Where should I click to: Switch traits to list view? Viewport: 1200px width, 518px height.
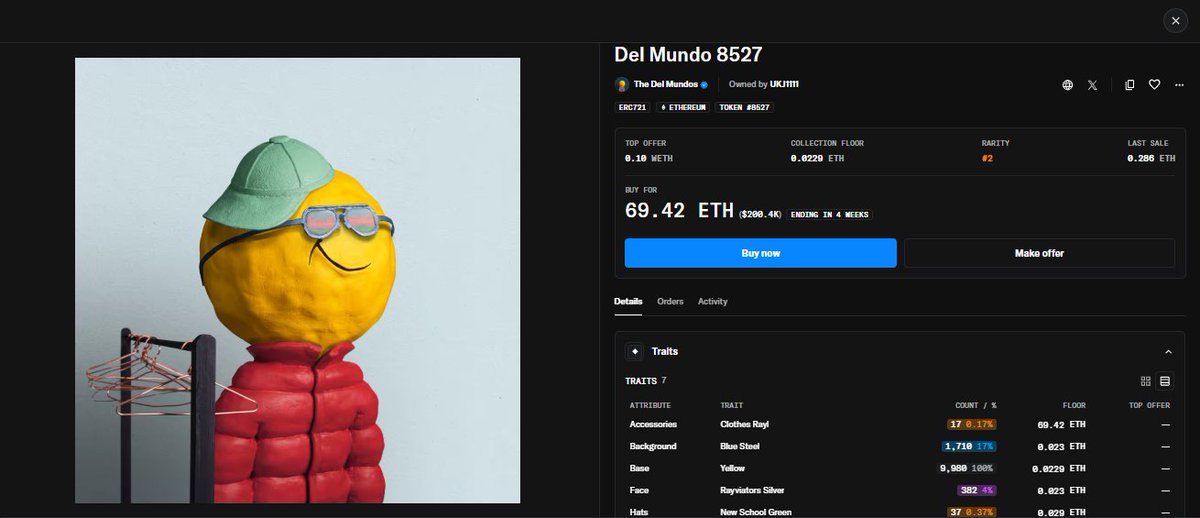(1165, 381)
